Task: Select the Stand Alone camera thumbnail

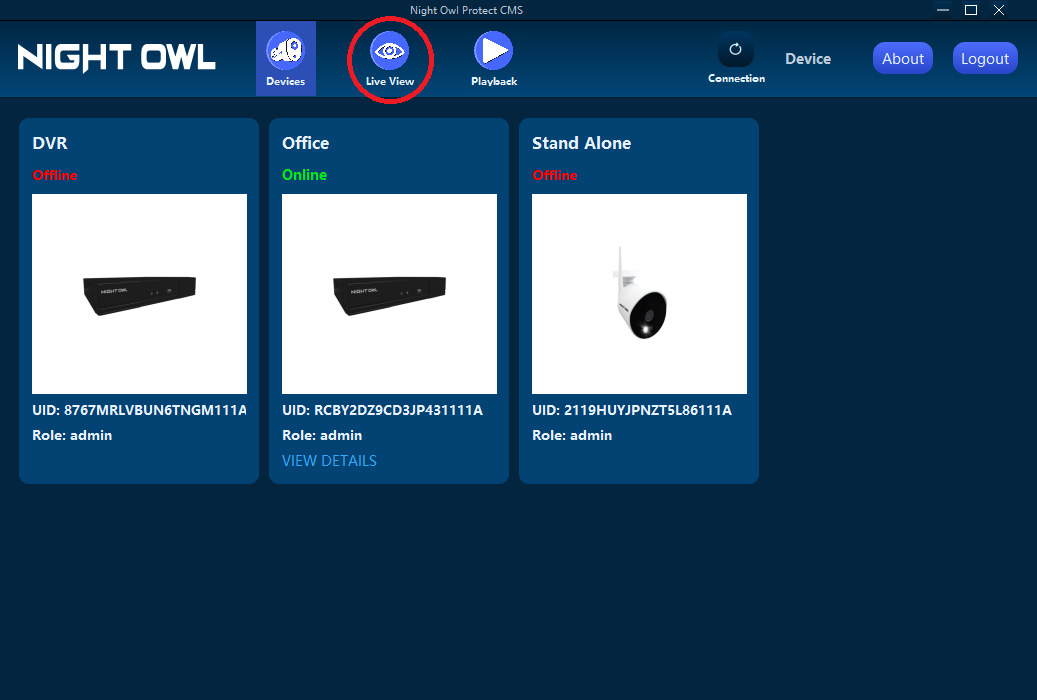Action: tap(640, 294)
